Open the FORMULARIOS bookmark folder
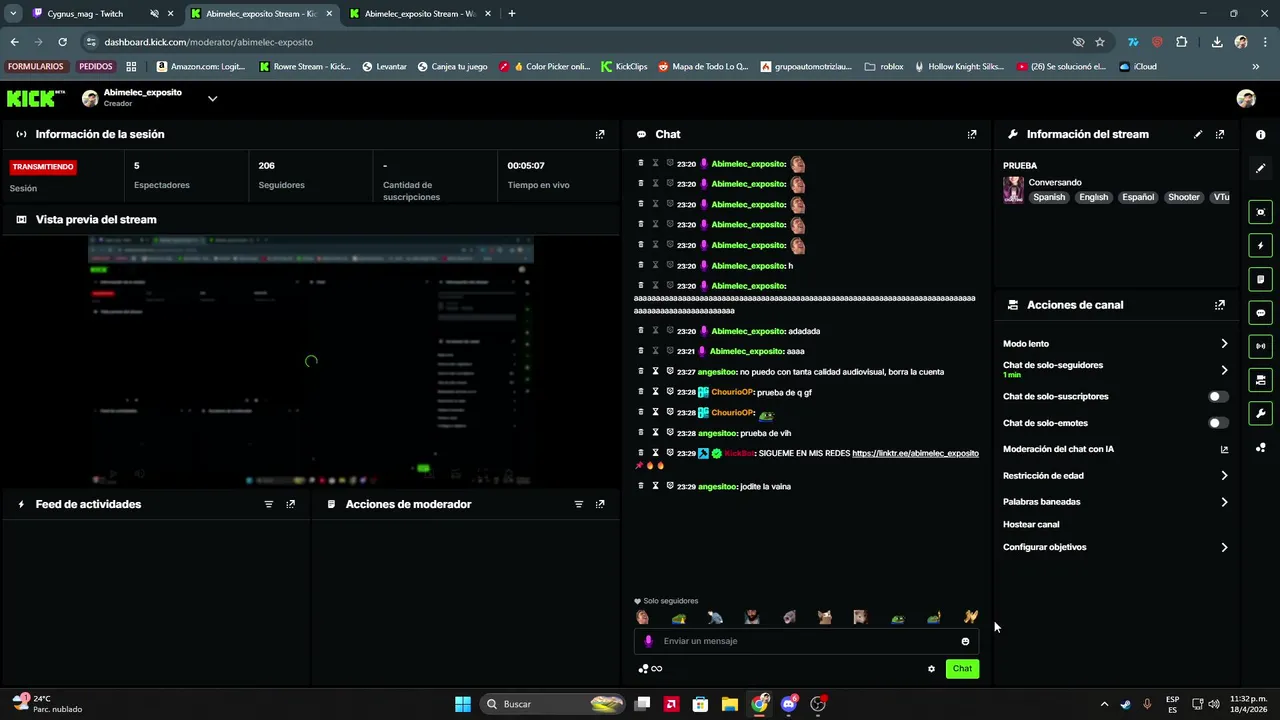Viewport: 1280px width, 720px height. point(36,67)
